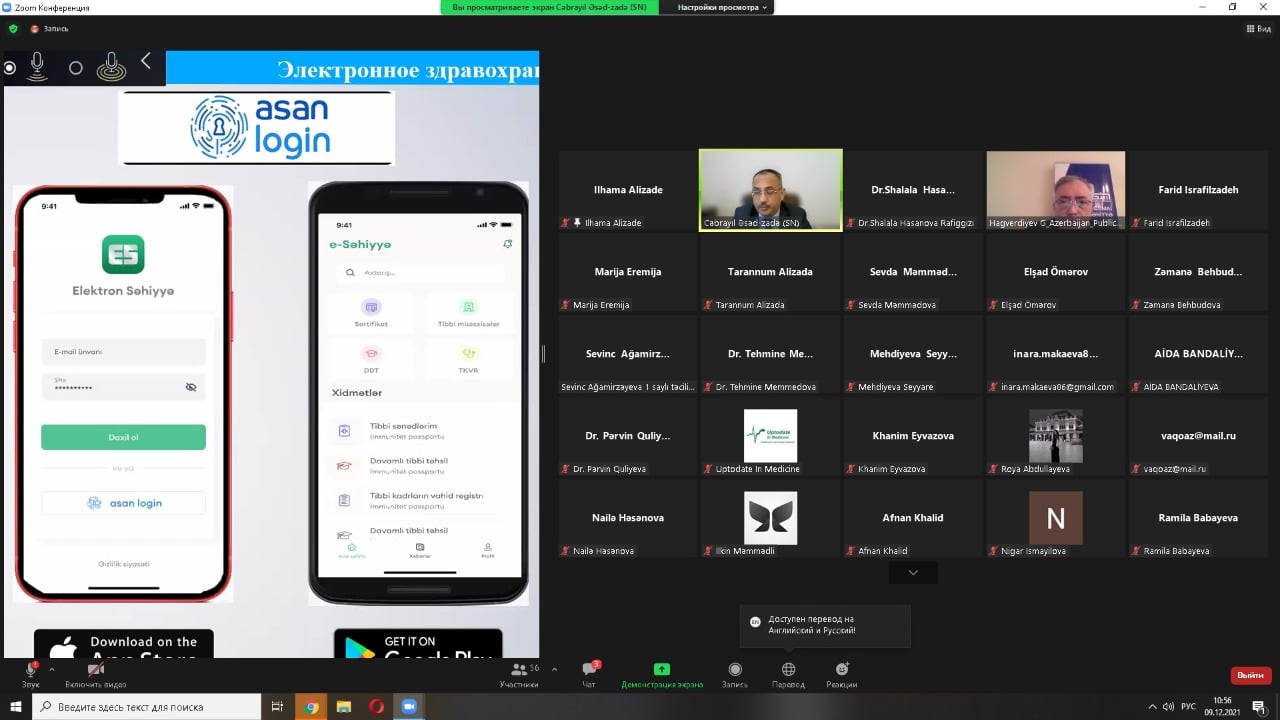Leave the meeting with Выйти
This screenshot has height=720, width=1280.
click(1249, 675)
